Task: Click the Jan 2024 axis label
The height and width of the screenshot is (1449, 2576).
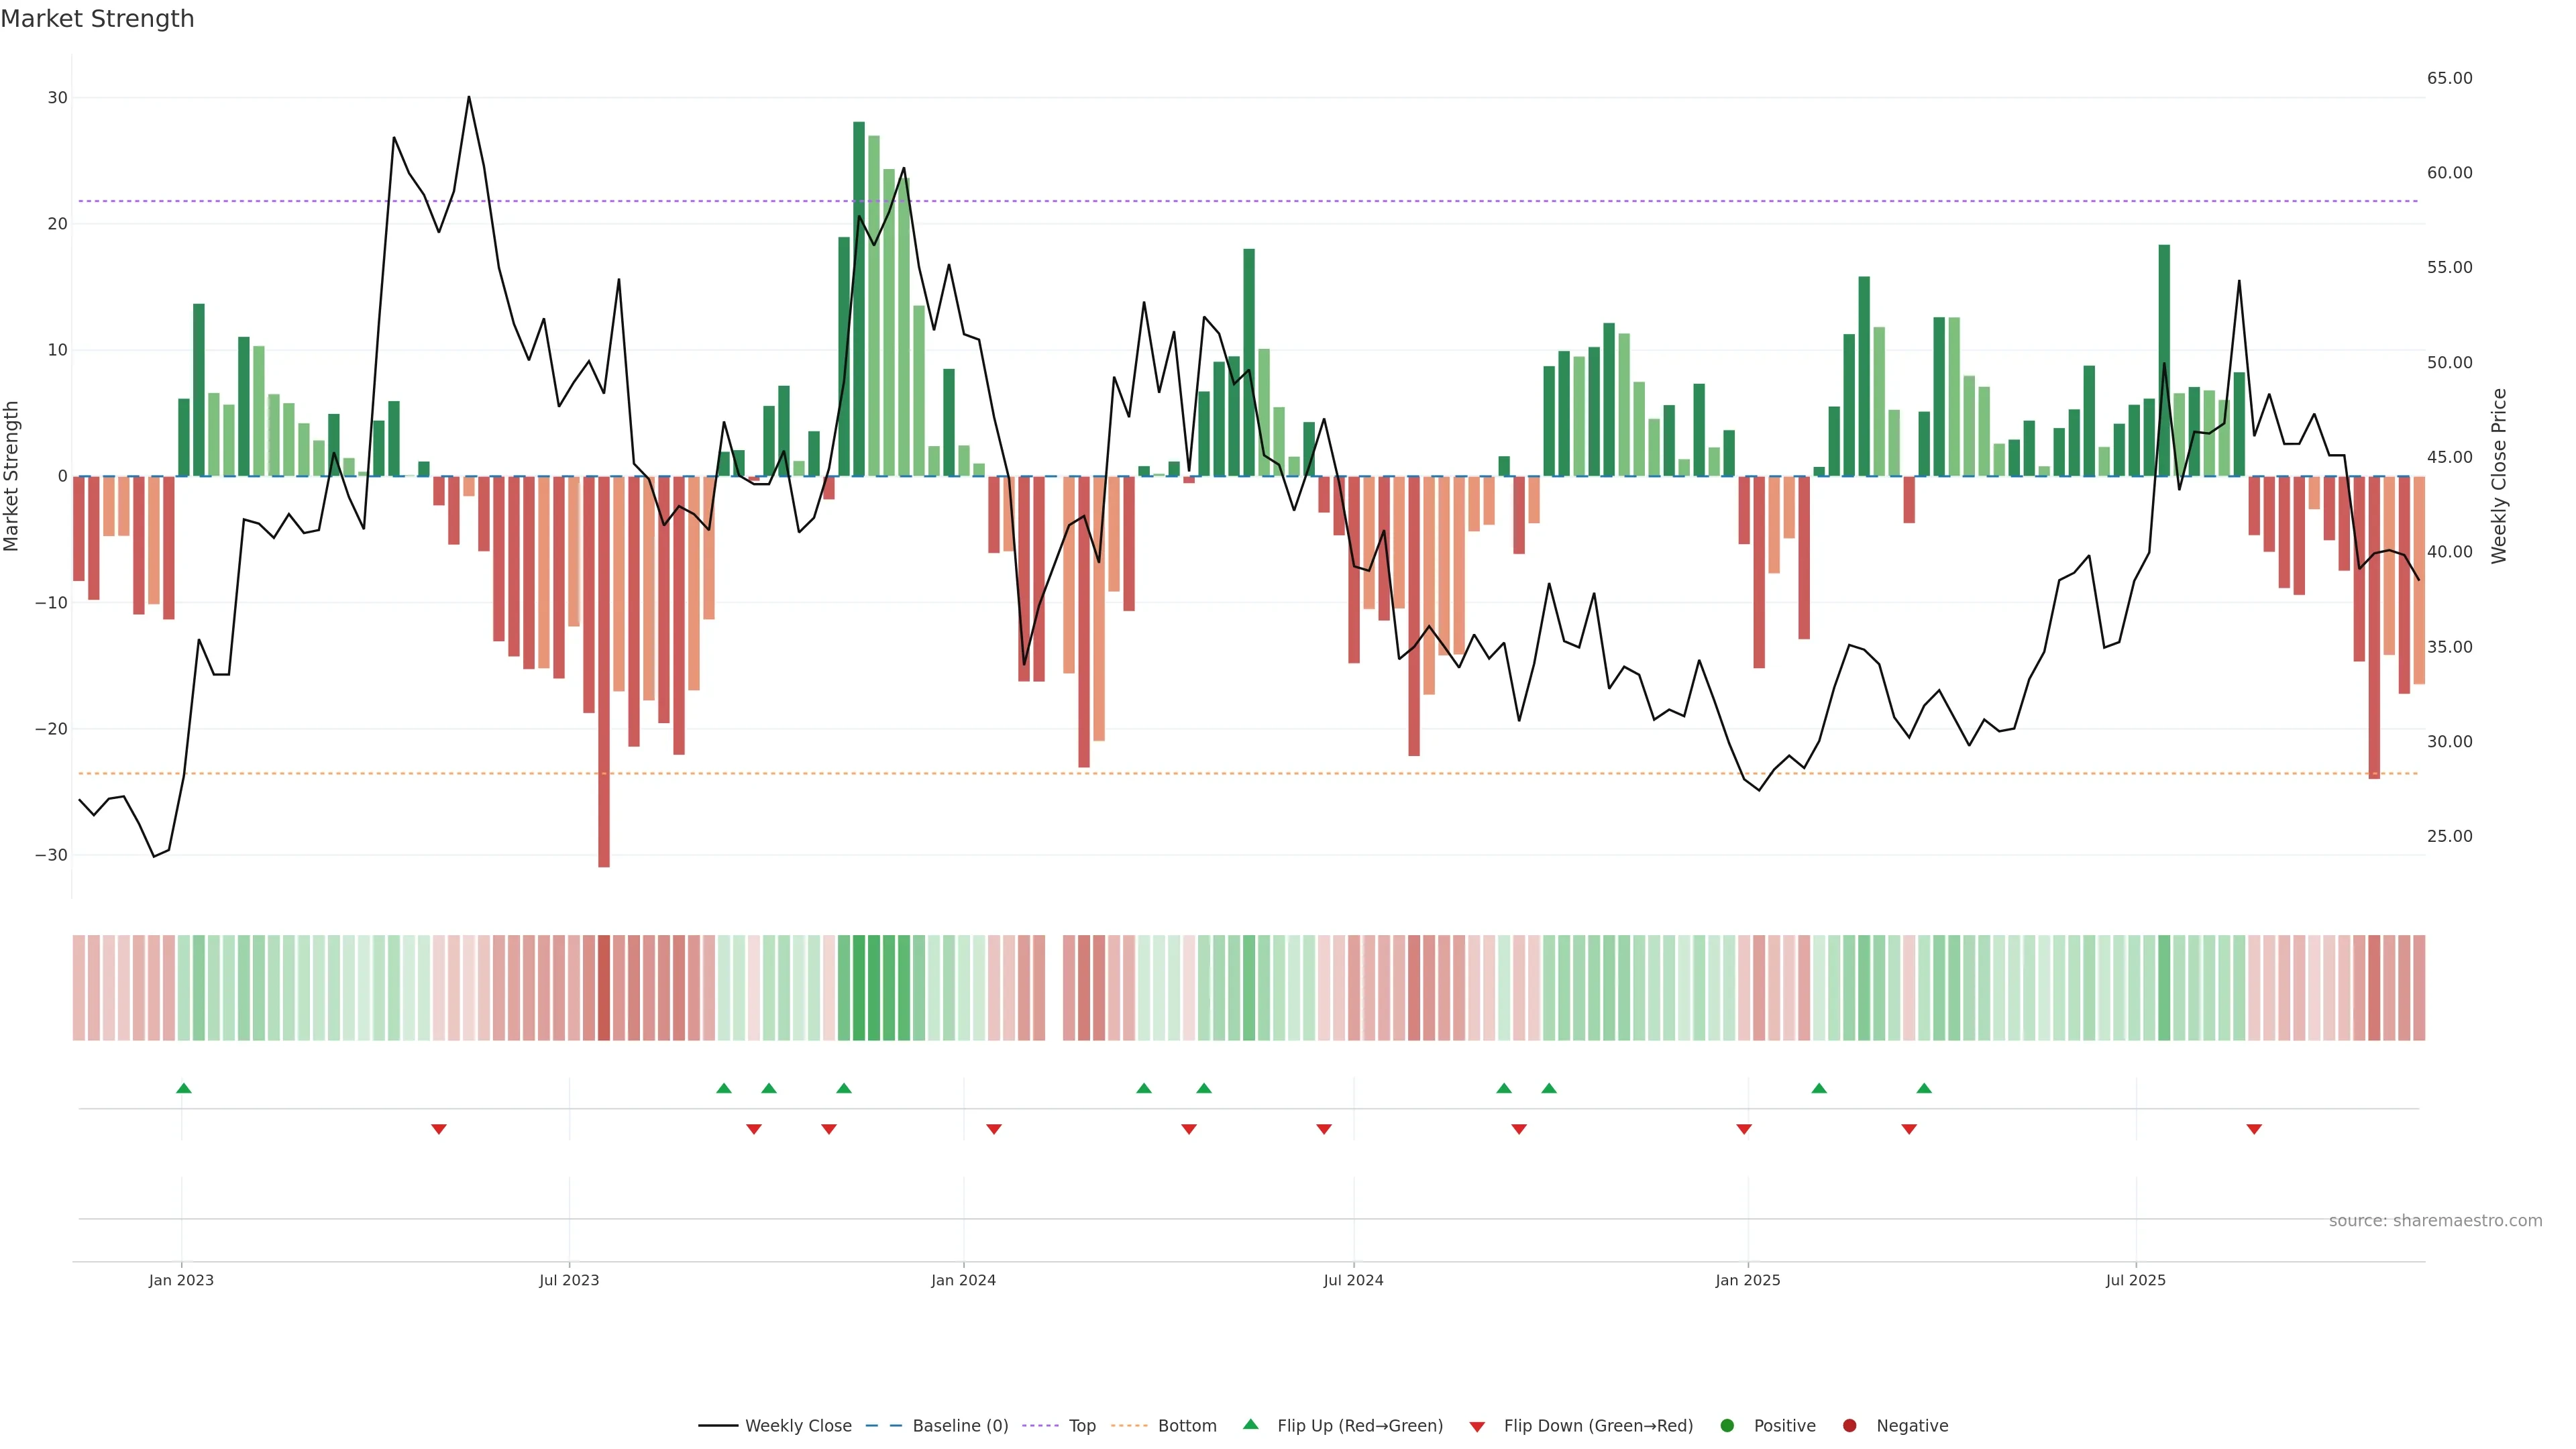Action: click(963, 1280)
